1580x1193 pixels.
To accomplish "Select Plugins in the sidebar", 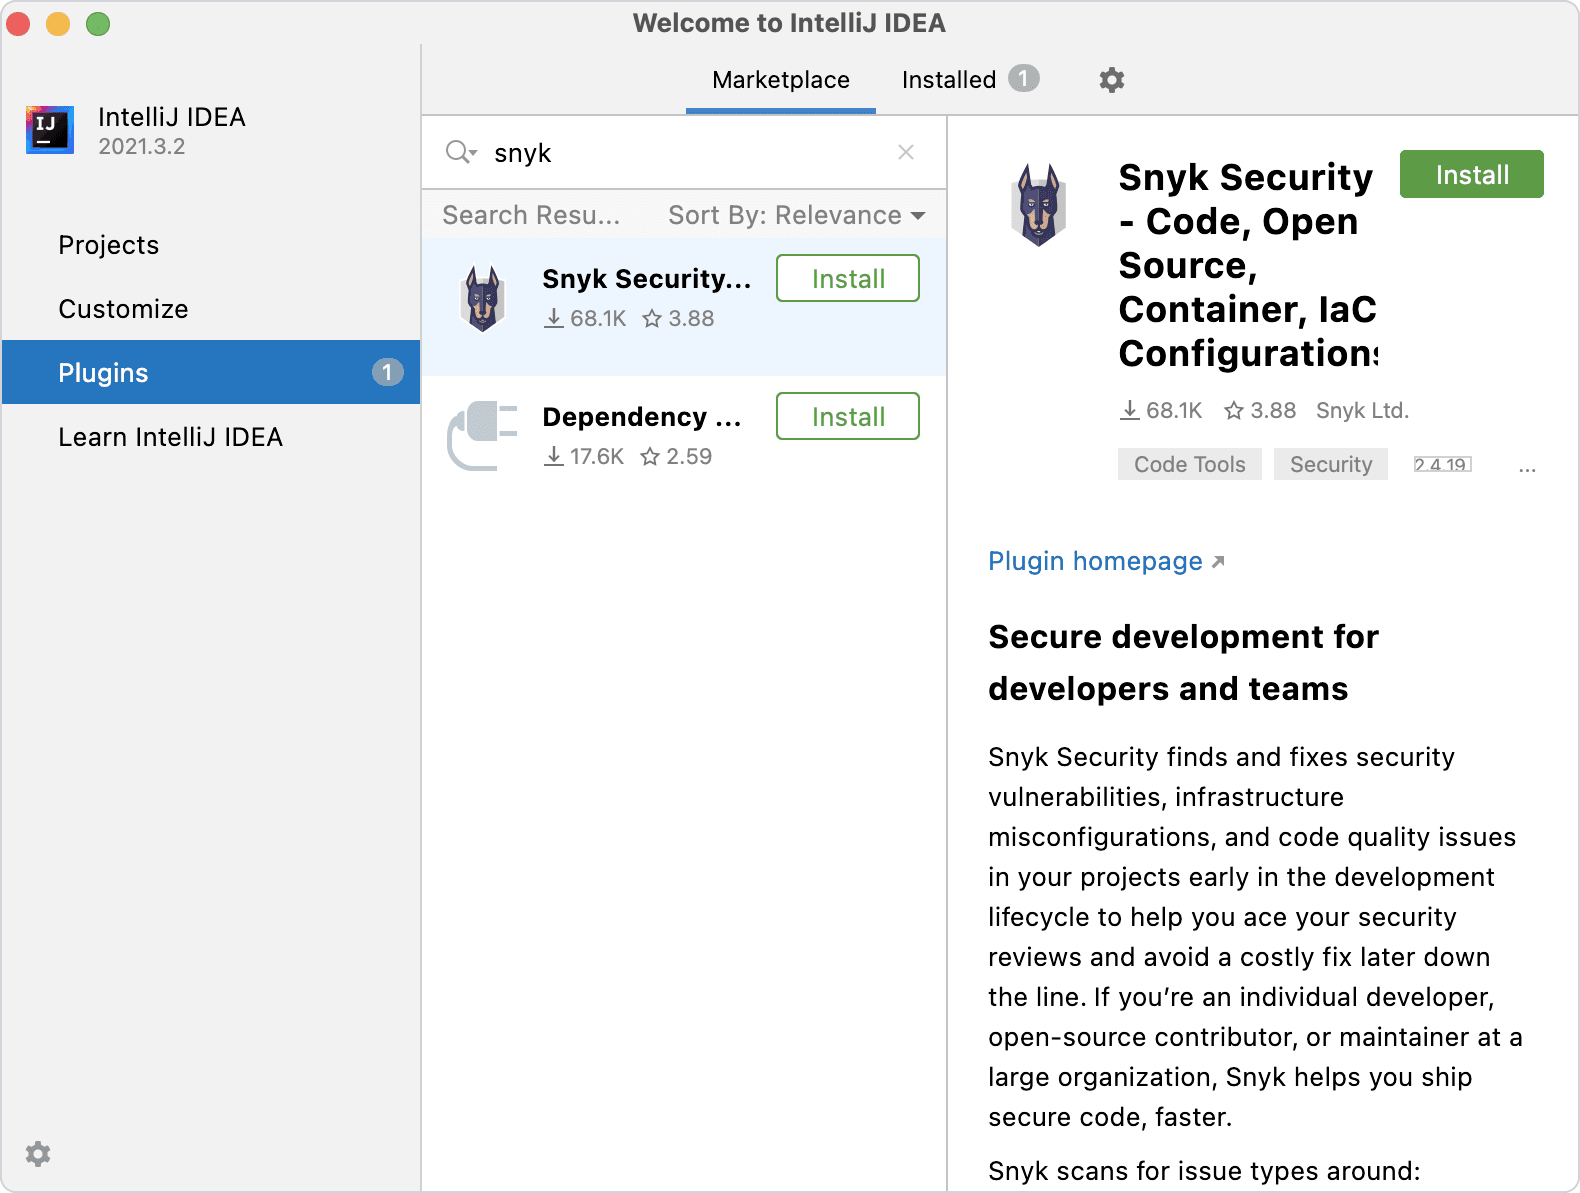I will coord(211,372).
